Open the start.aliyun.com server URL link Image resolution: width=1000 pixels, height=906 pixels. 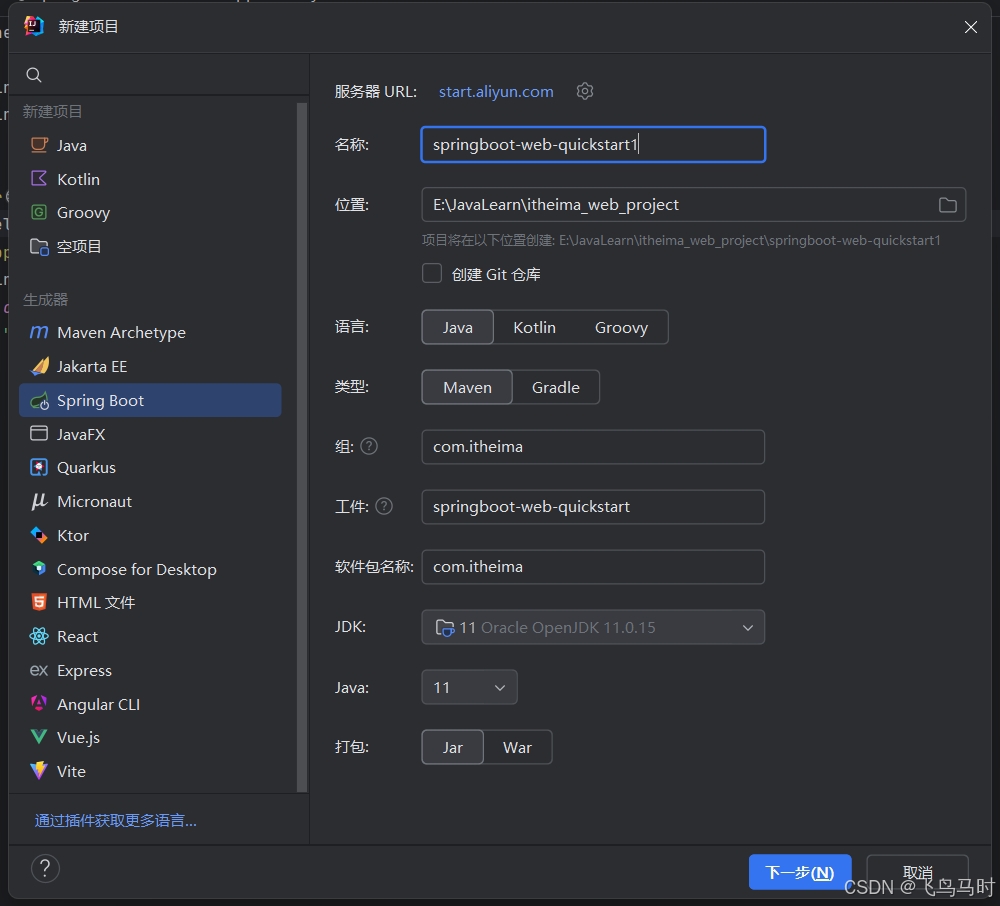[496, 91]
